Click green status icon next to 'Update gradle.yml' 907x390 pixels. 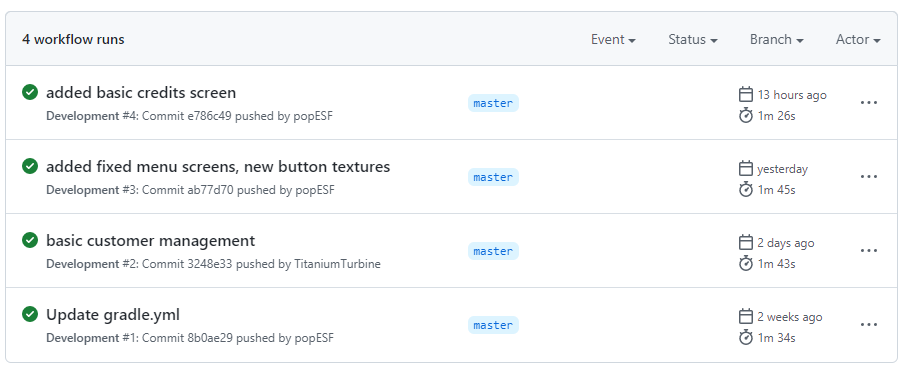coord(30,314)
